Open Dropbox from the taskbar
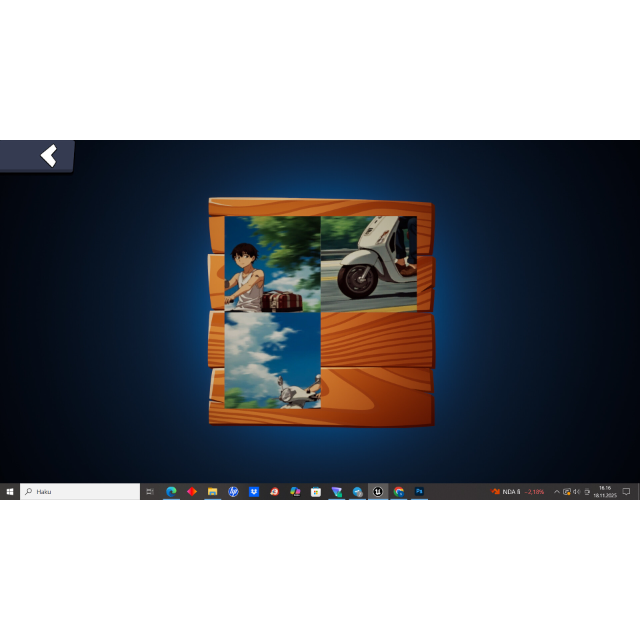640x640 pixels. 254,492
